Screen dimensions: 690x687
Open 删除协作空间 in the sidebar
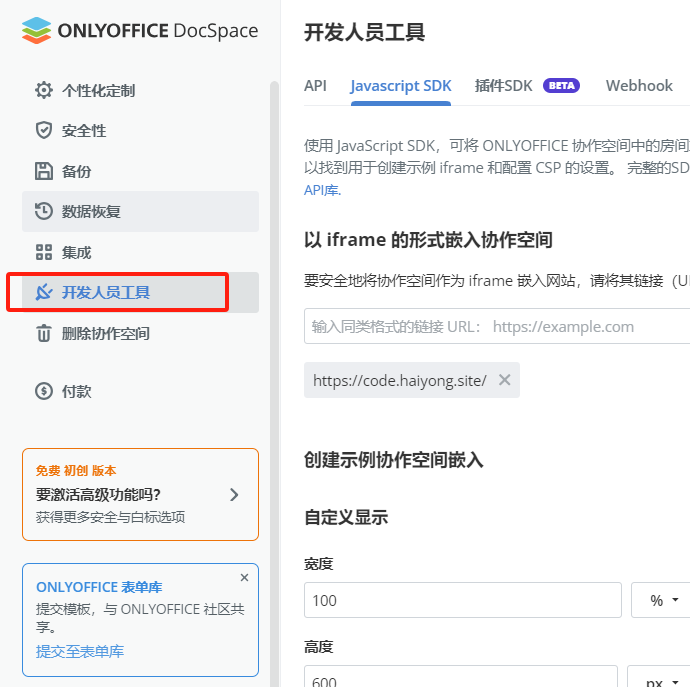tap(140, 333)
